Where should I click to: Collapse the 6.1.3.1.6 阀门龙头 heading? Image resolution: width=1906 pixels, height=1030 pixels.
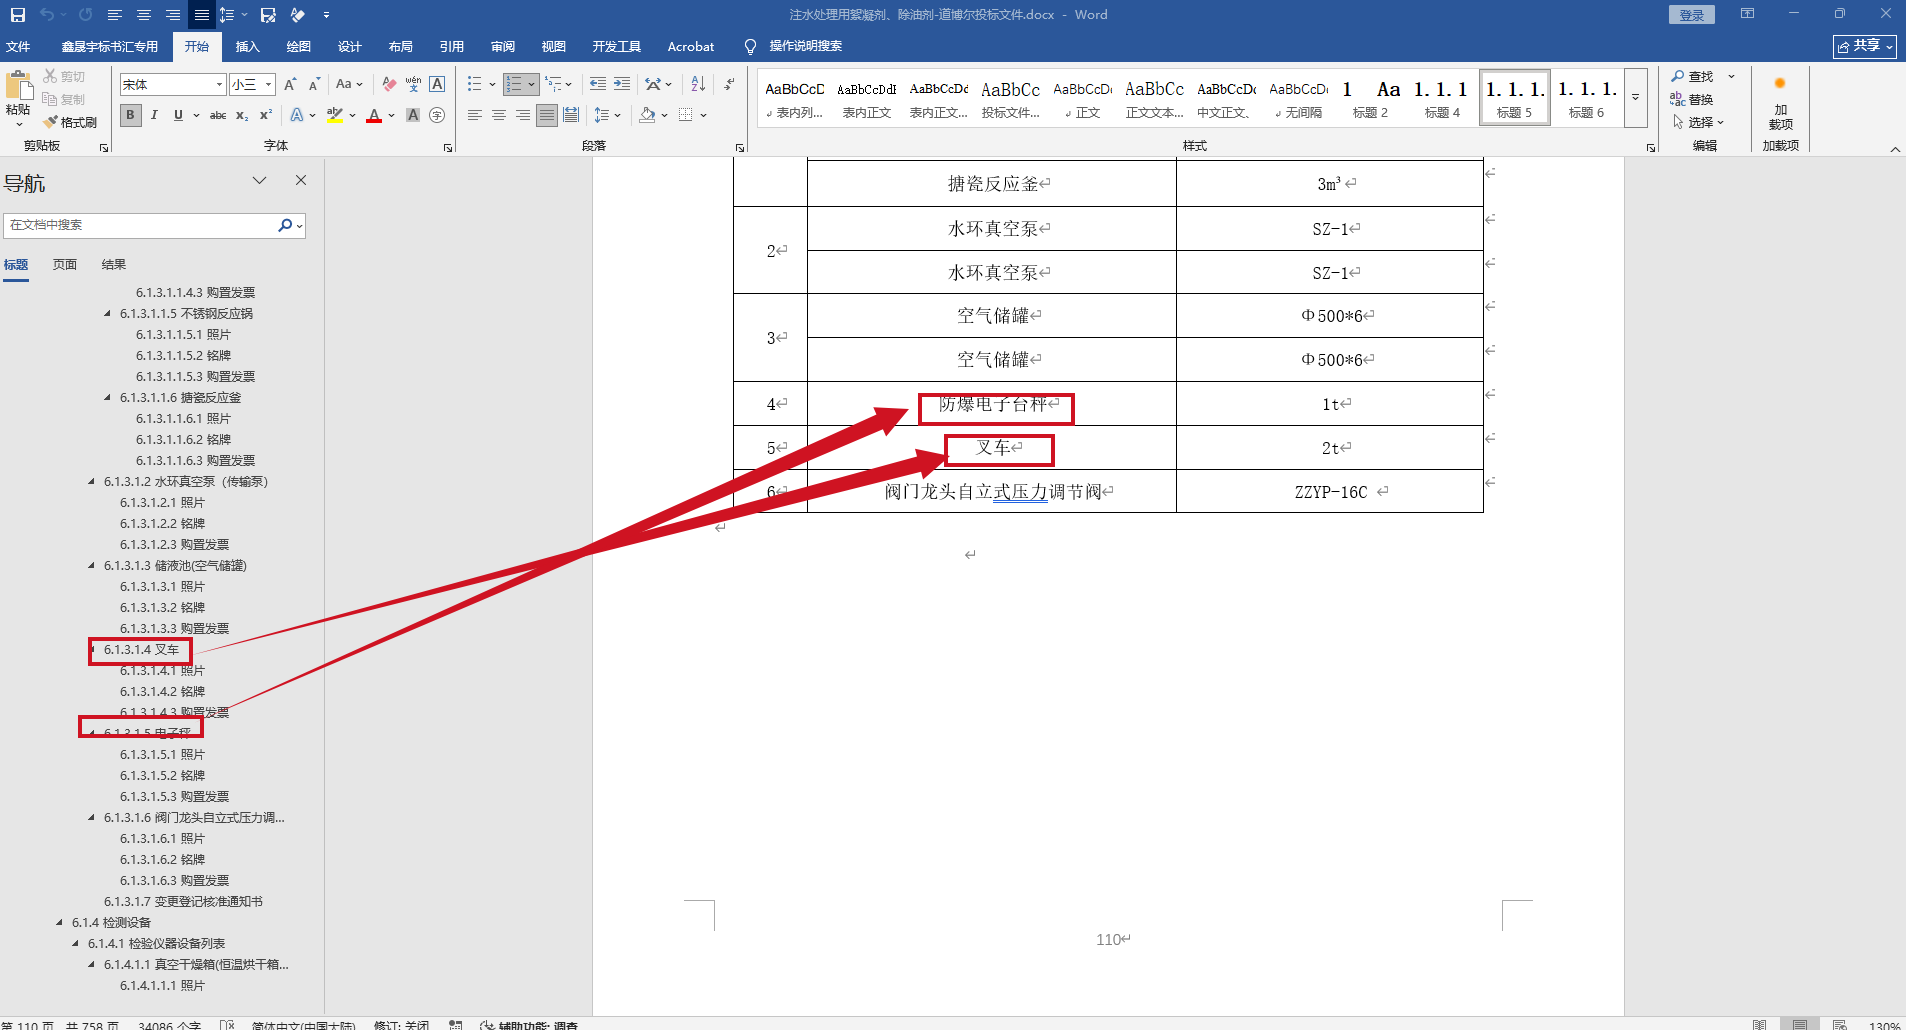[x=92, y=818]
